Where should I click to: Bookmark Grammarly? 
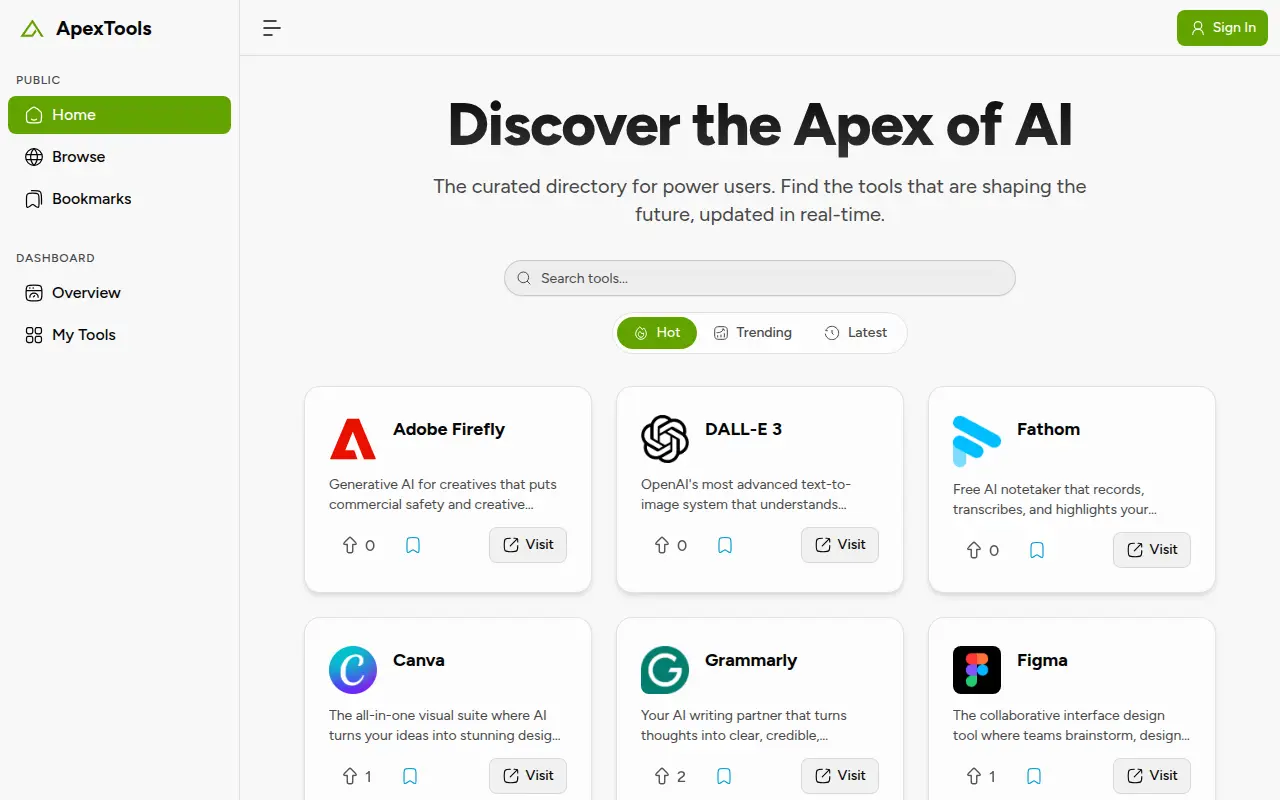point(724,776)
